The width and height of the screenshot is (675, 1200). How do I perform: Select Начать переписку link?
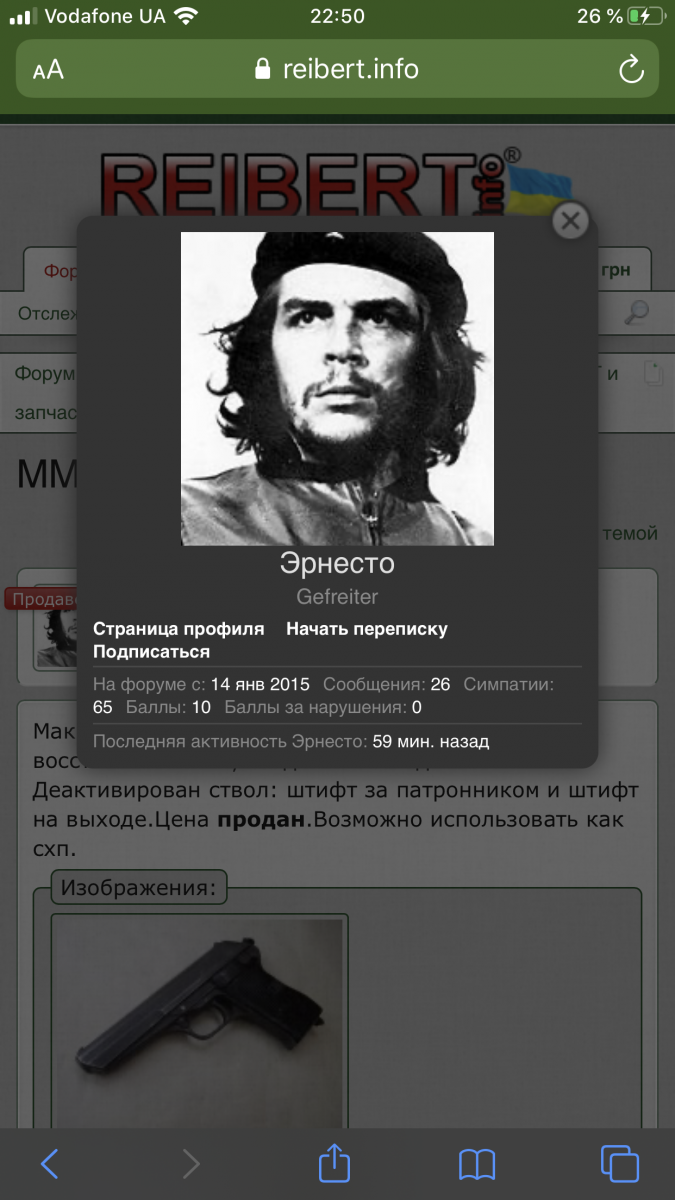[x=367, y=629]
